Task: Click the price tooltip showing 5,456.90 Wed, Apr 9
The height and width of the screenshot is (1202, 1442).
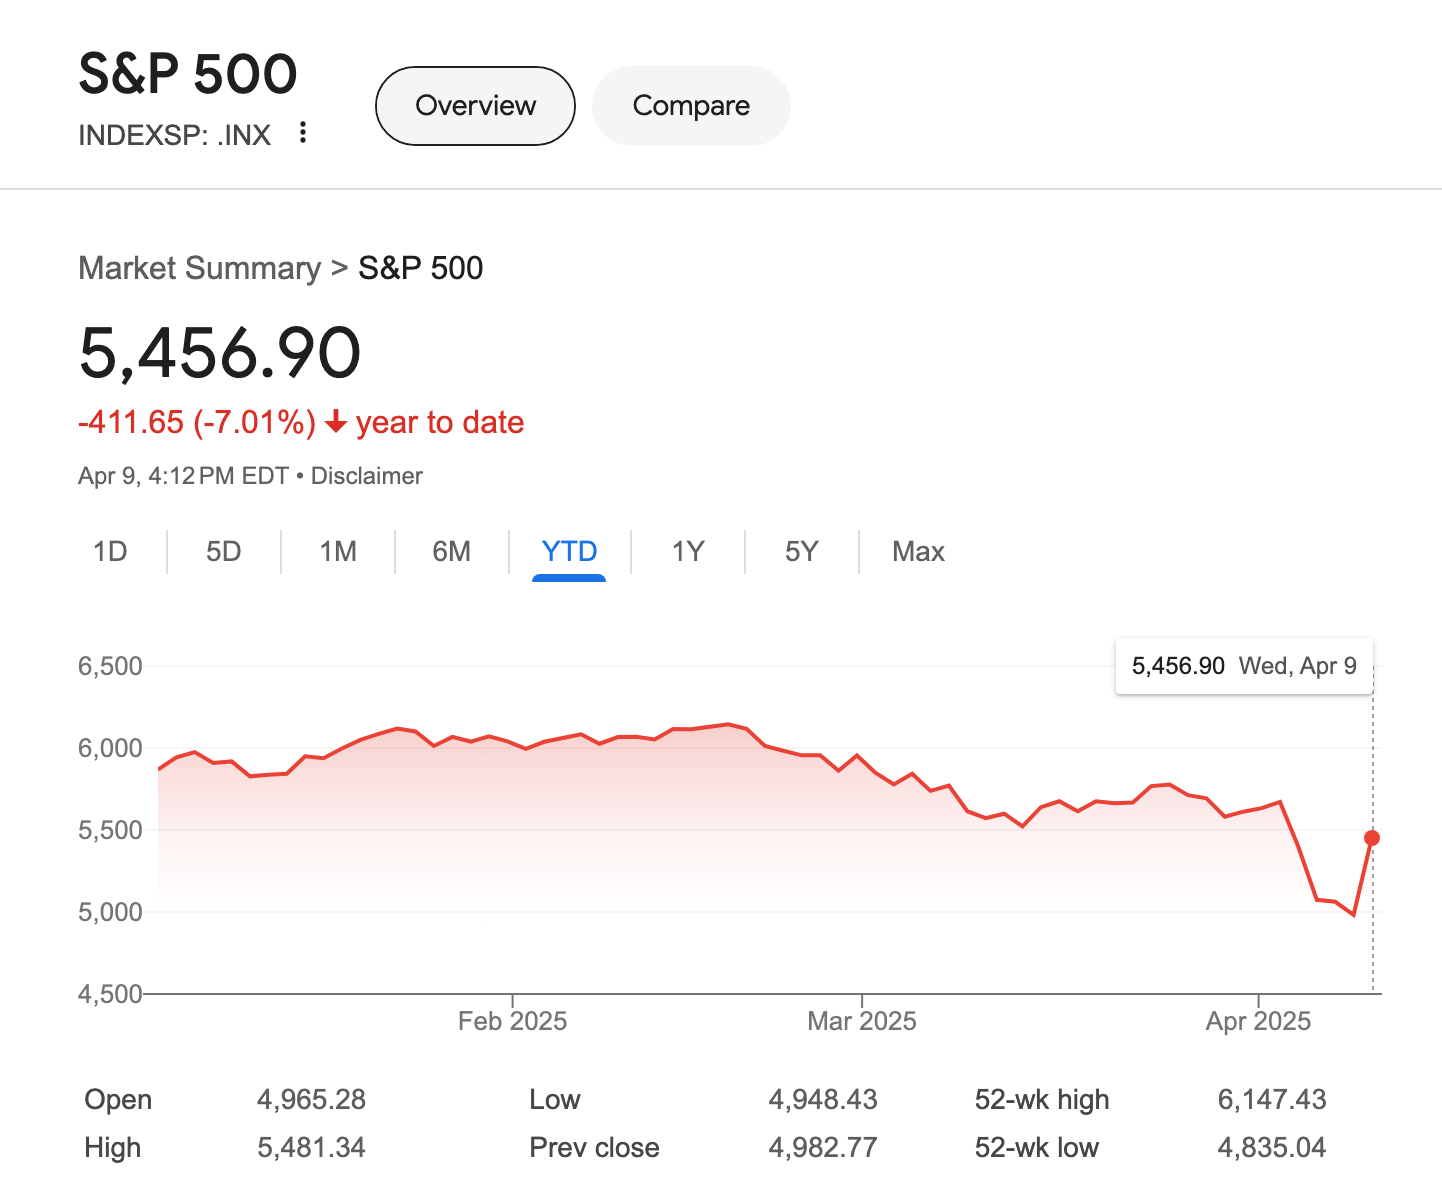Action: tap(1243, 665)
